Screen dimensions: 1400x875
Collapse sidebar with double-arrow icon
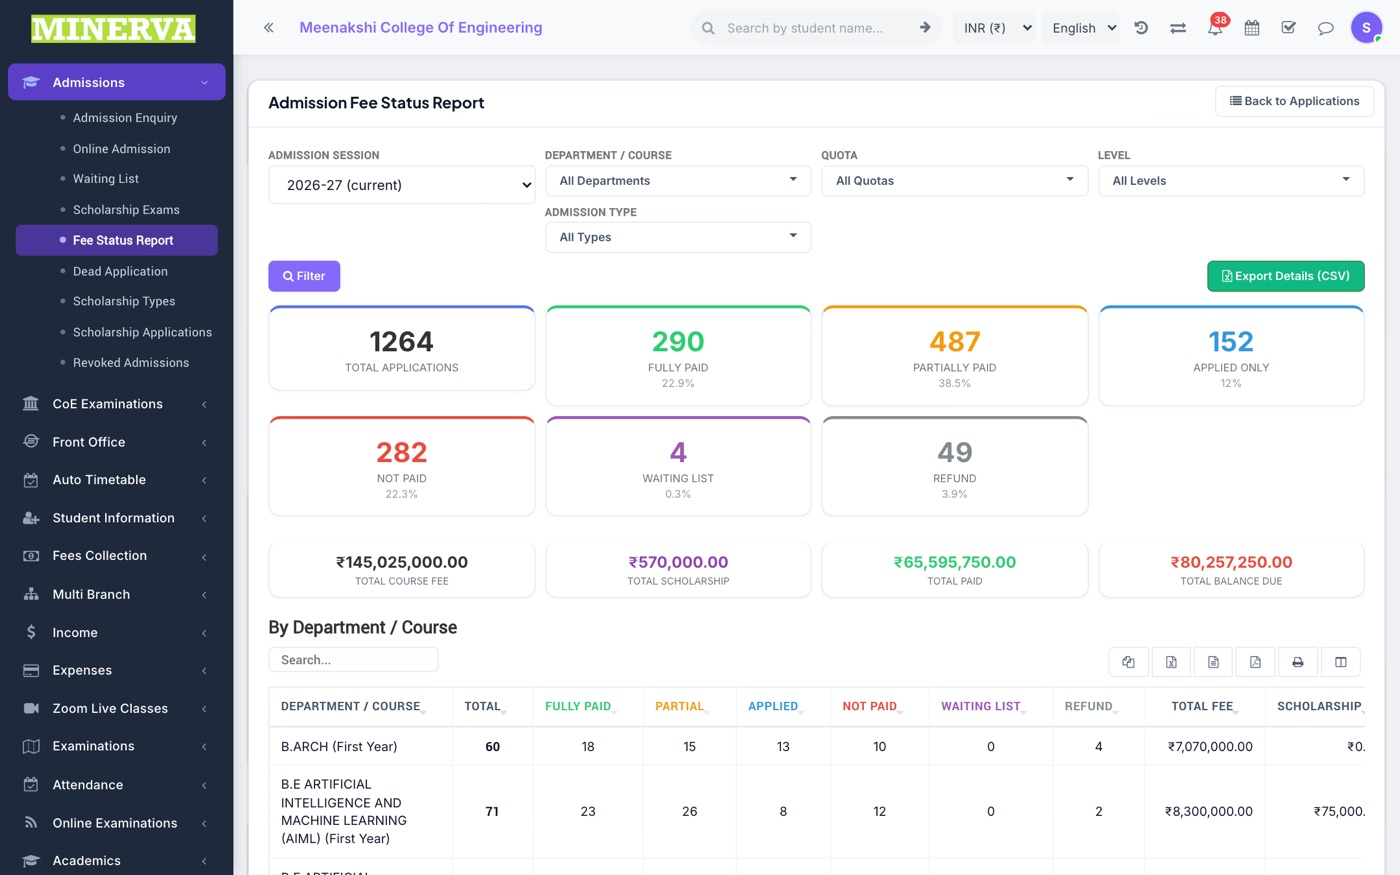tap(268, 28)
